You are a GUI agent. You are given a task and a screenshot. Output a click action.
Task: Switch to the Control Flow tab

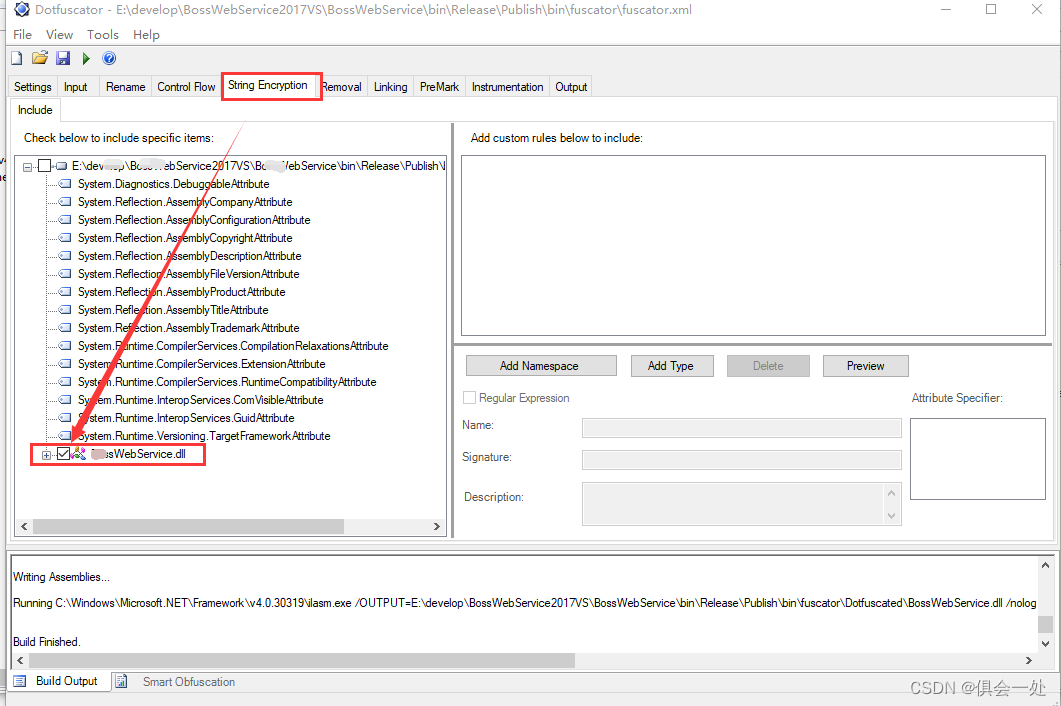coord(186,87)
